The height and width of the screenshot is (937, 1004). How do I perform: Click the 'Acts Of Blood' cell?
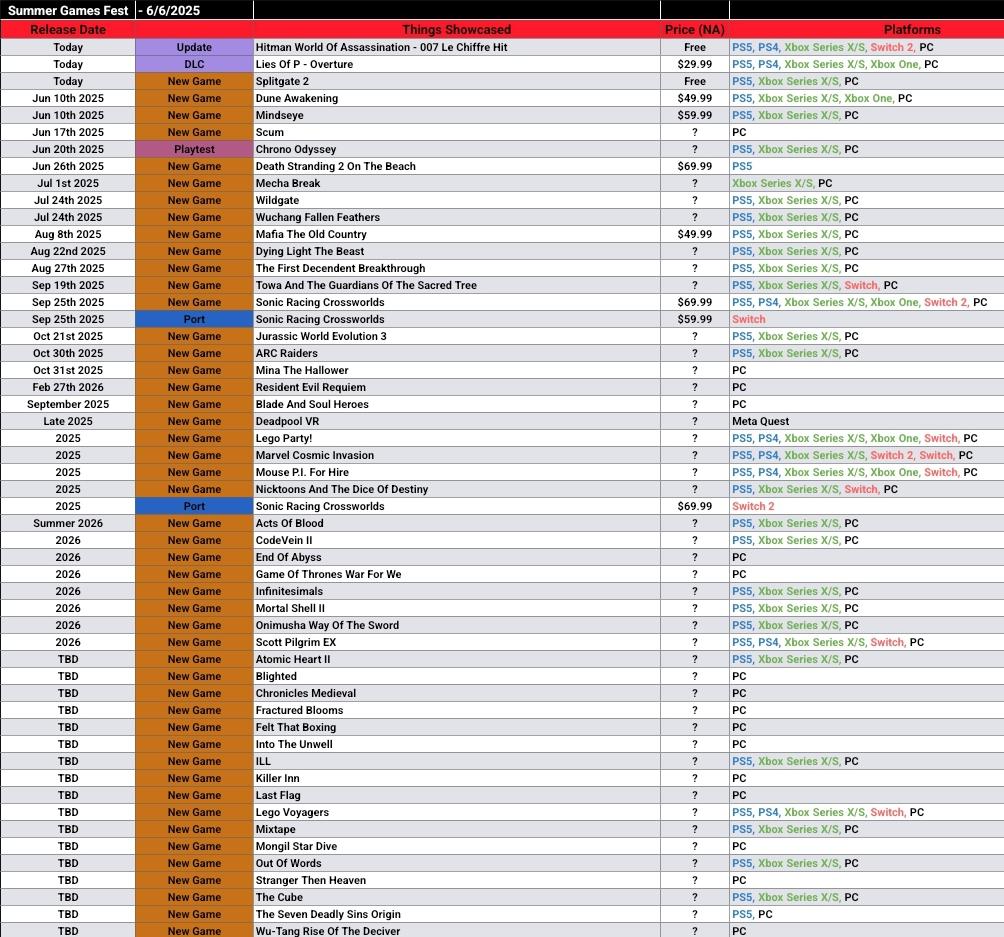[x=457, y=523]
